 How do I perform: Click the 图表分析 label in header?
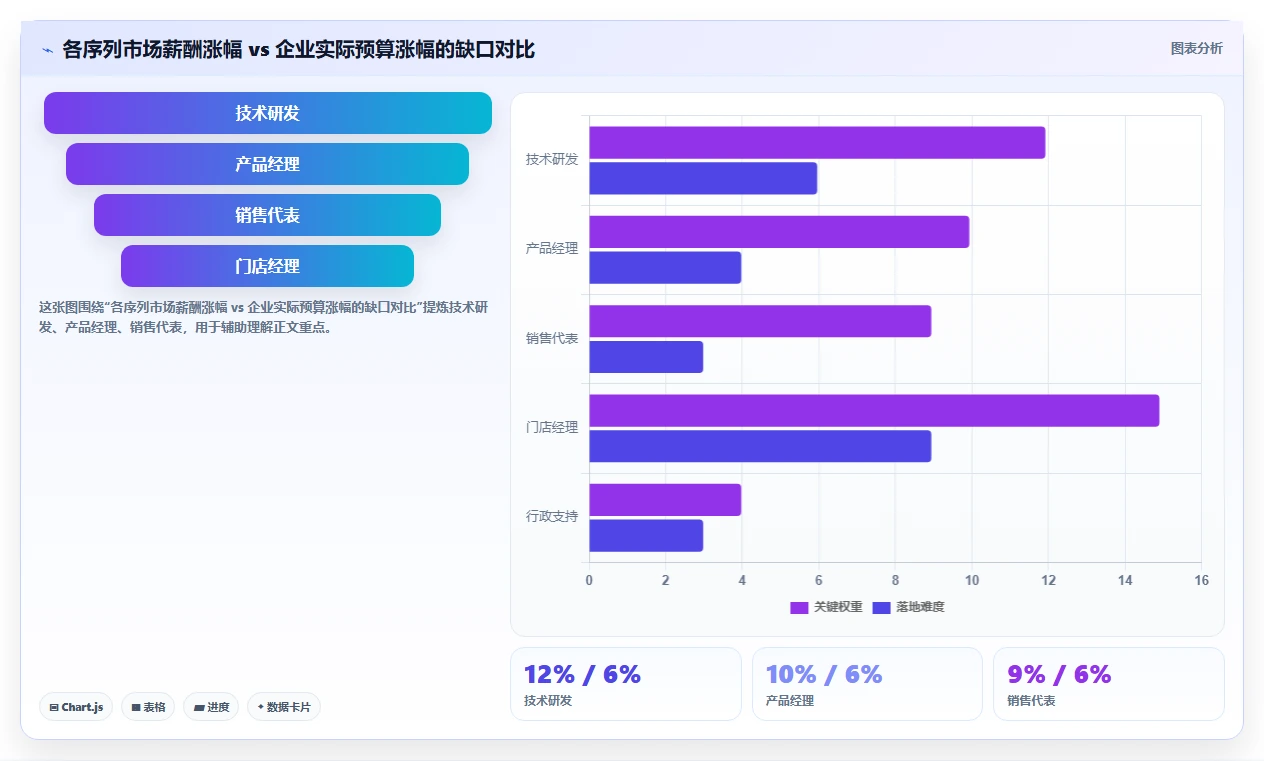coord(1196,48)
